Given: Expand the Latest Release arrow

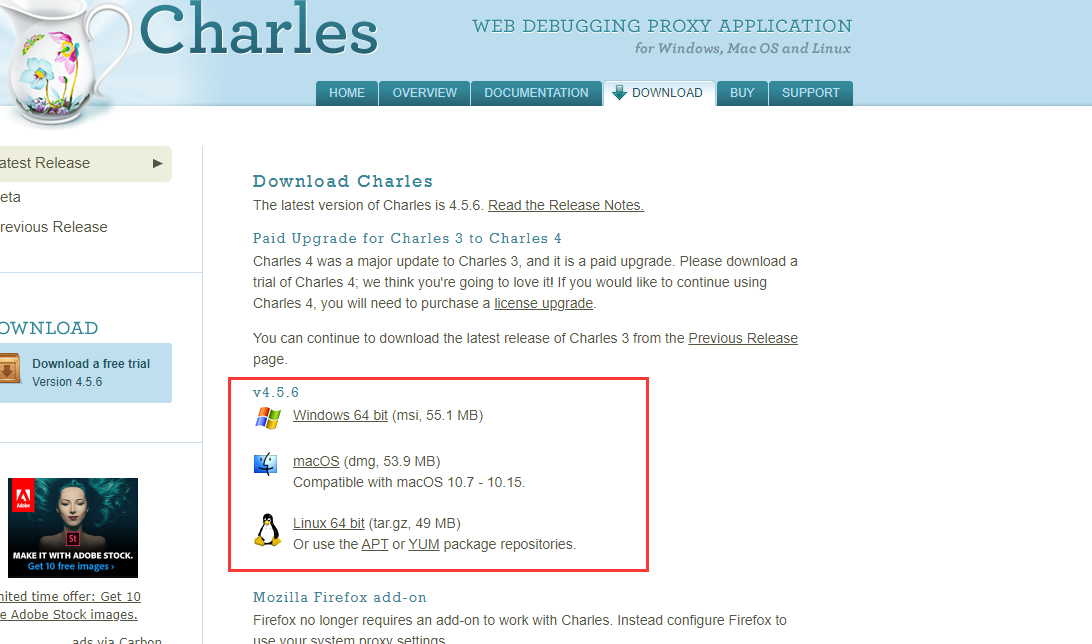Looking at the screenshot, I should click(157, 164).
